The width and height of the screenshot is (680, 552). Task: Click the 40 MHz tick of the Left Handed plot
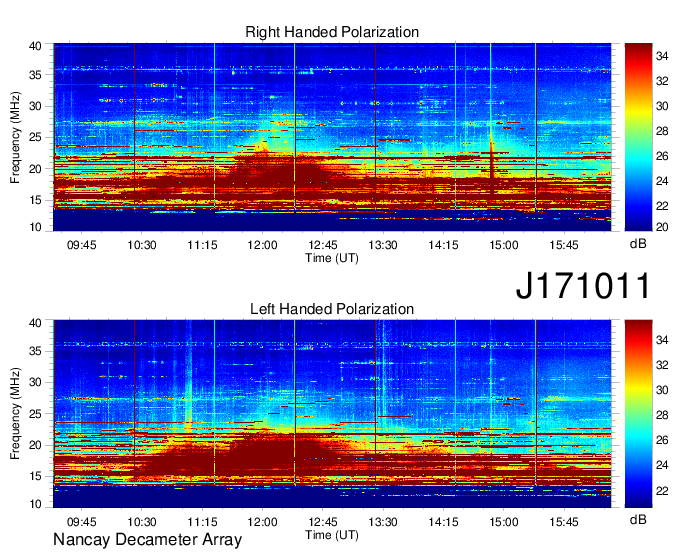pyautogui.click(x=35, y=323)
